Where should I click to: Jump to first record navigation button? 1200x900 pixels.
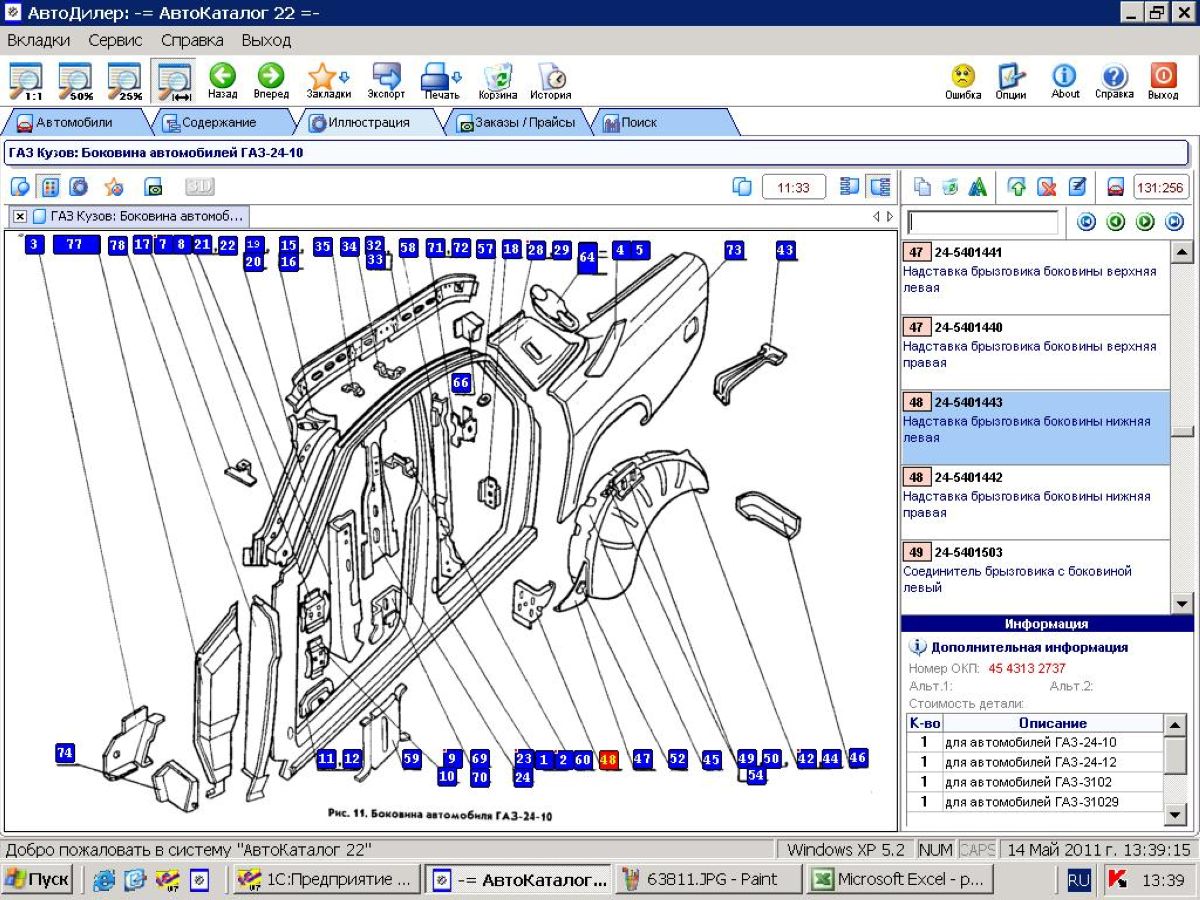pos(1086,222)
